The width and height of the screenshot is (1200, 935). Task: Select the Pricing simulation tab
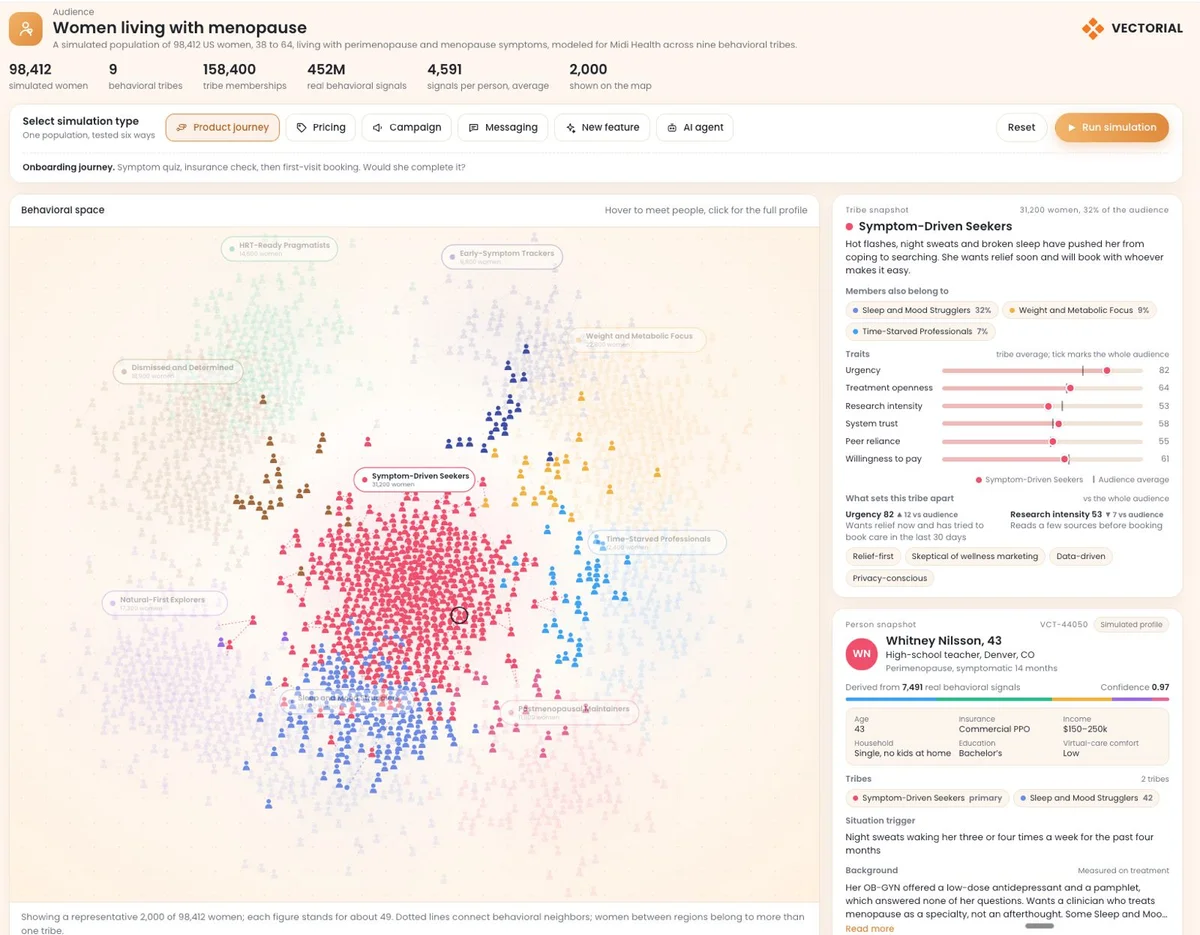click(321, 127)
